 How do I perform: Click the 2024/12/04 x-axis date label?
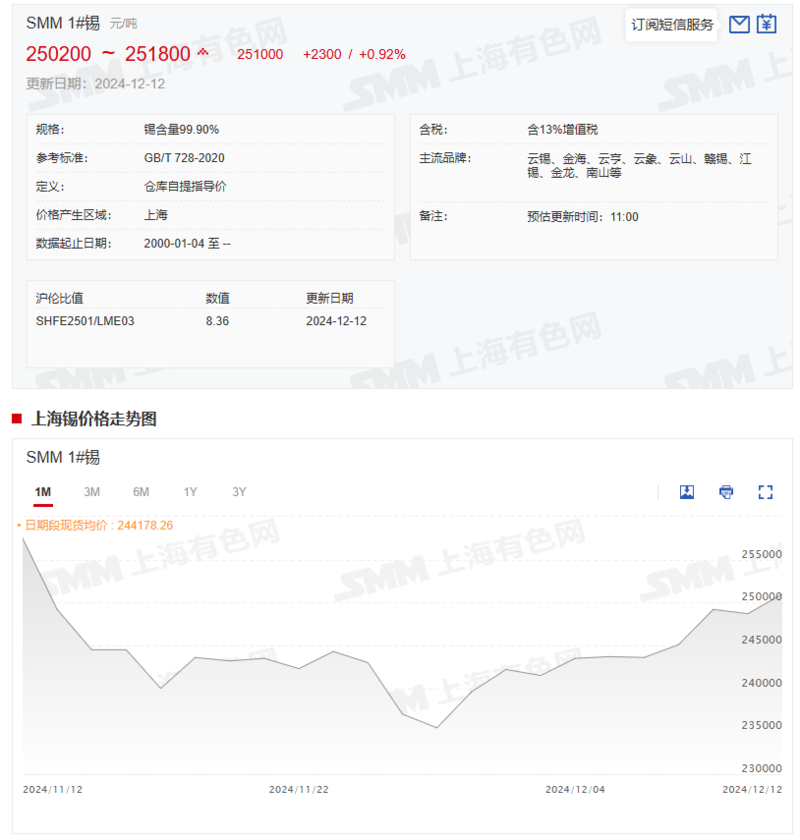pos(575,790)
